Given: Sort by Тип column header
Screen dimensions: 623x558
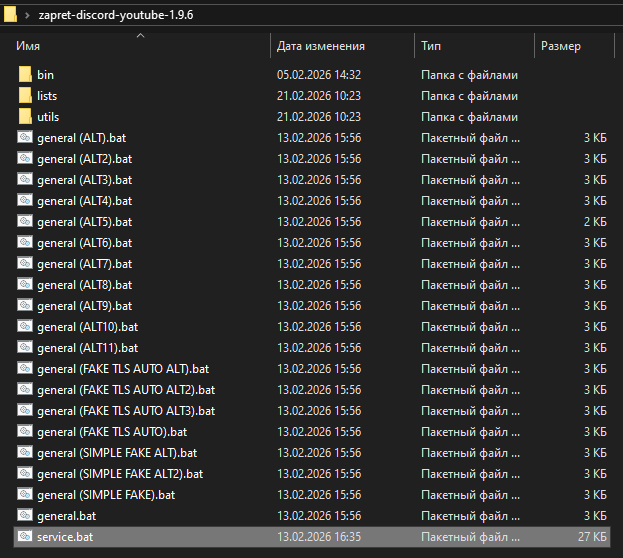Looking at the screenshot, I should point(431,46).
